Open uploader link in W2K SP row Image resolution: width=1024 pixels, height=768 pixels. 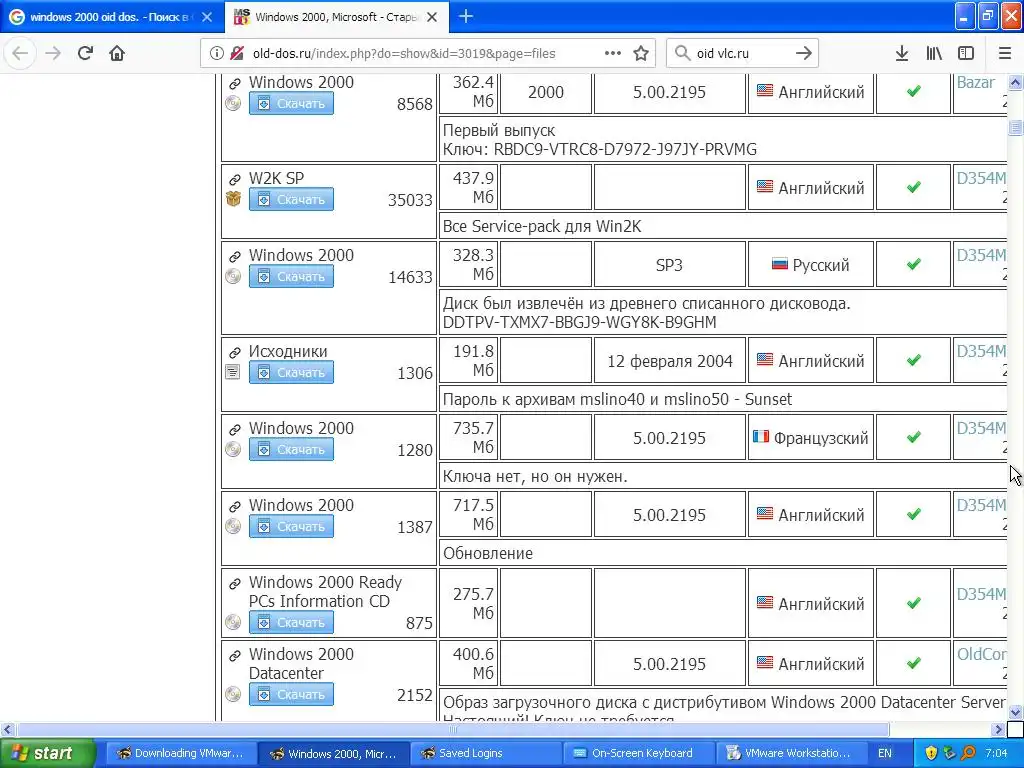[981, 178]
